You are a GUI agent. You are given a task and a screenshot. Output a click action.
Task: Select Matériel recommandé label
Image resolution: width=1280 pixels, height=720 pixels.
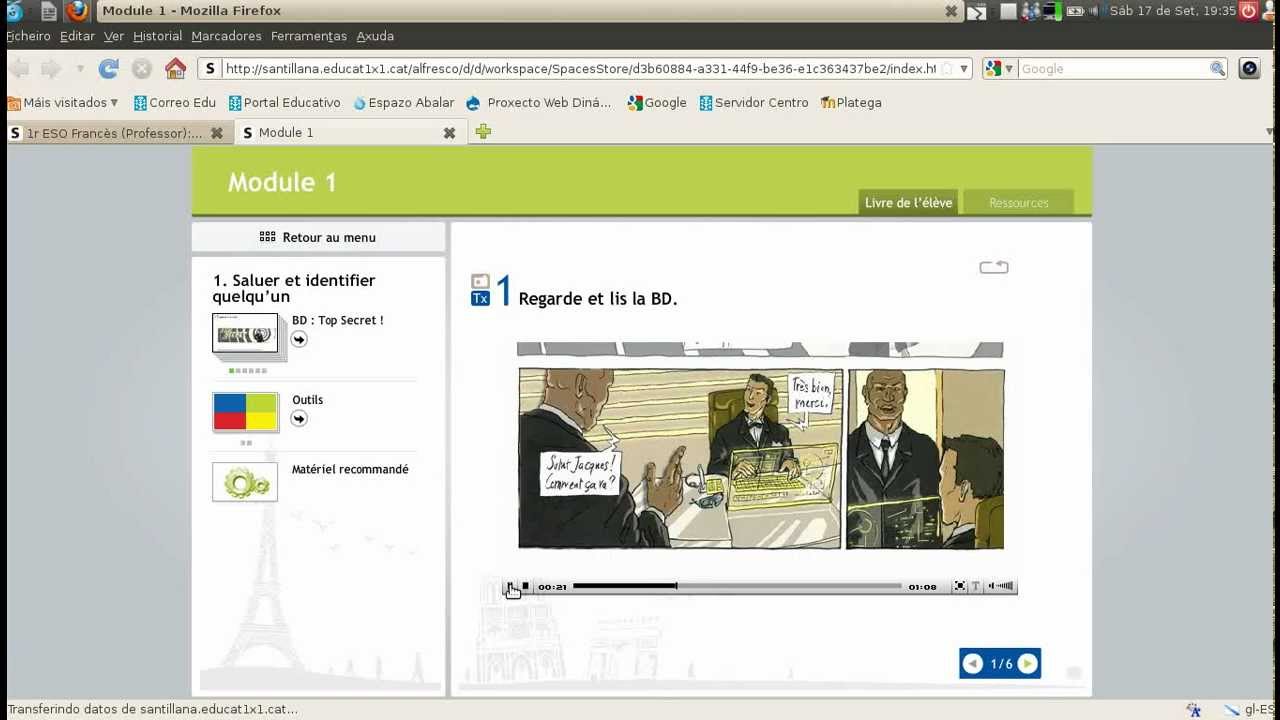pos(350,469)
